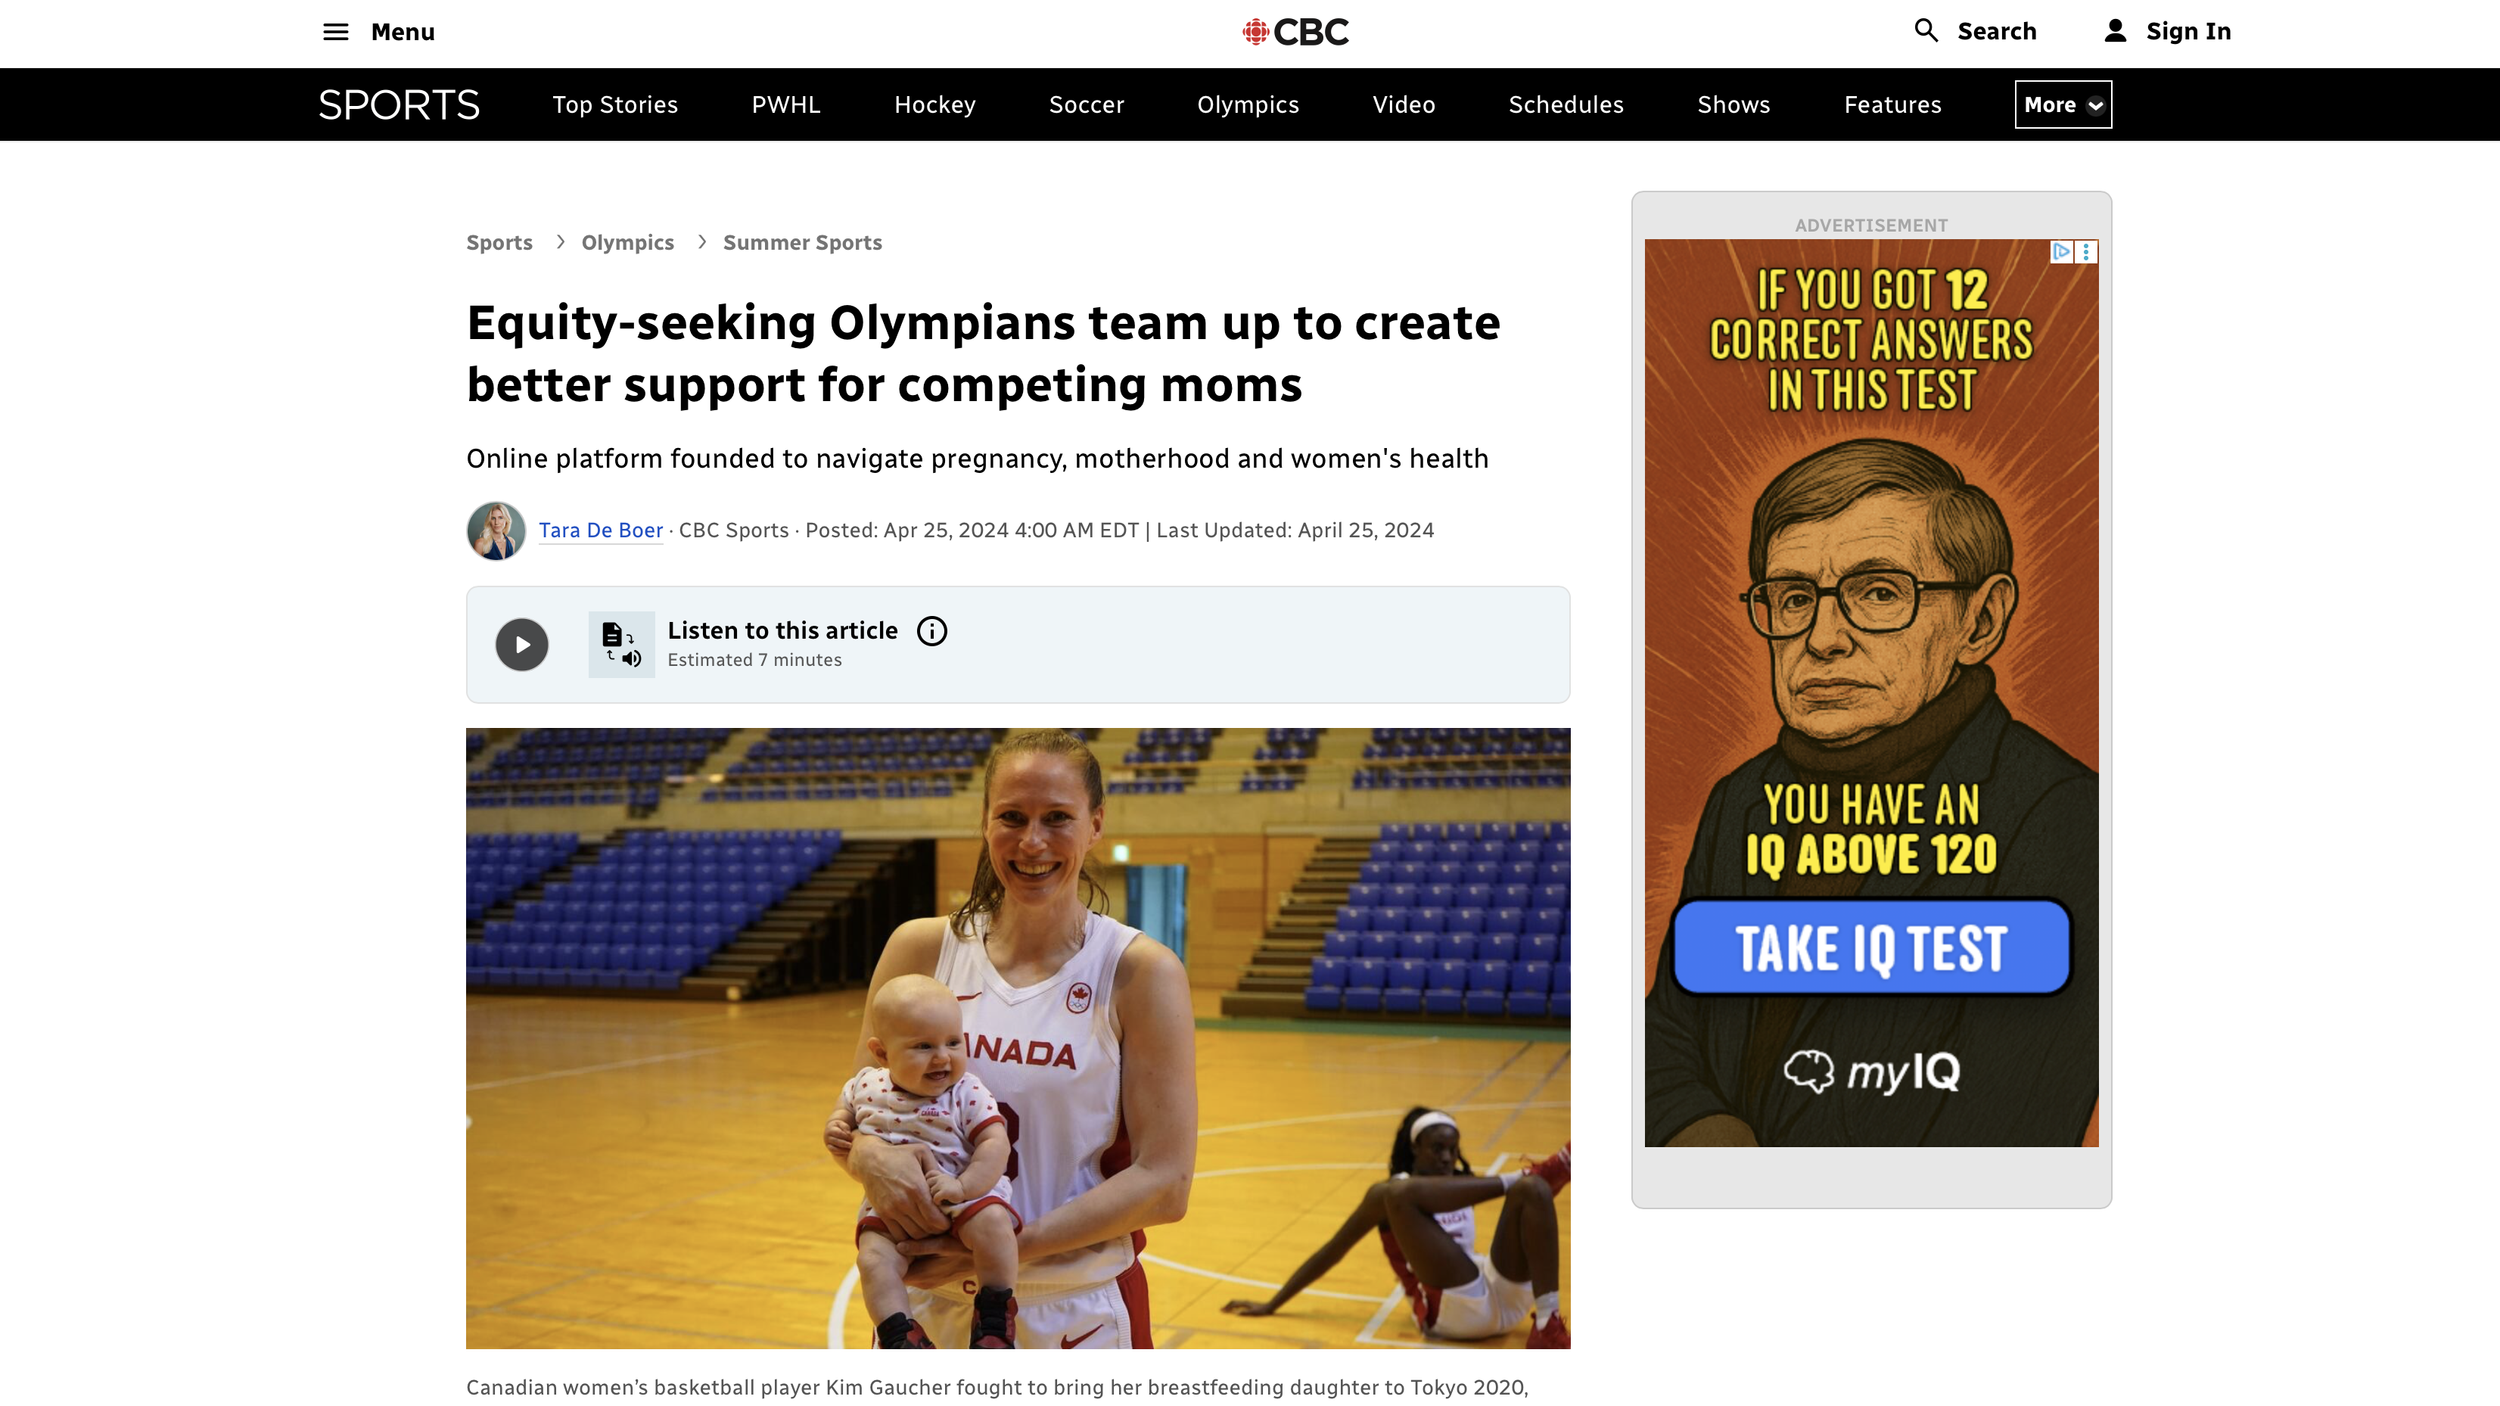
Task: Play the article audio
Action: point(522,645)
